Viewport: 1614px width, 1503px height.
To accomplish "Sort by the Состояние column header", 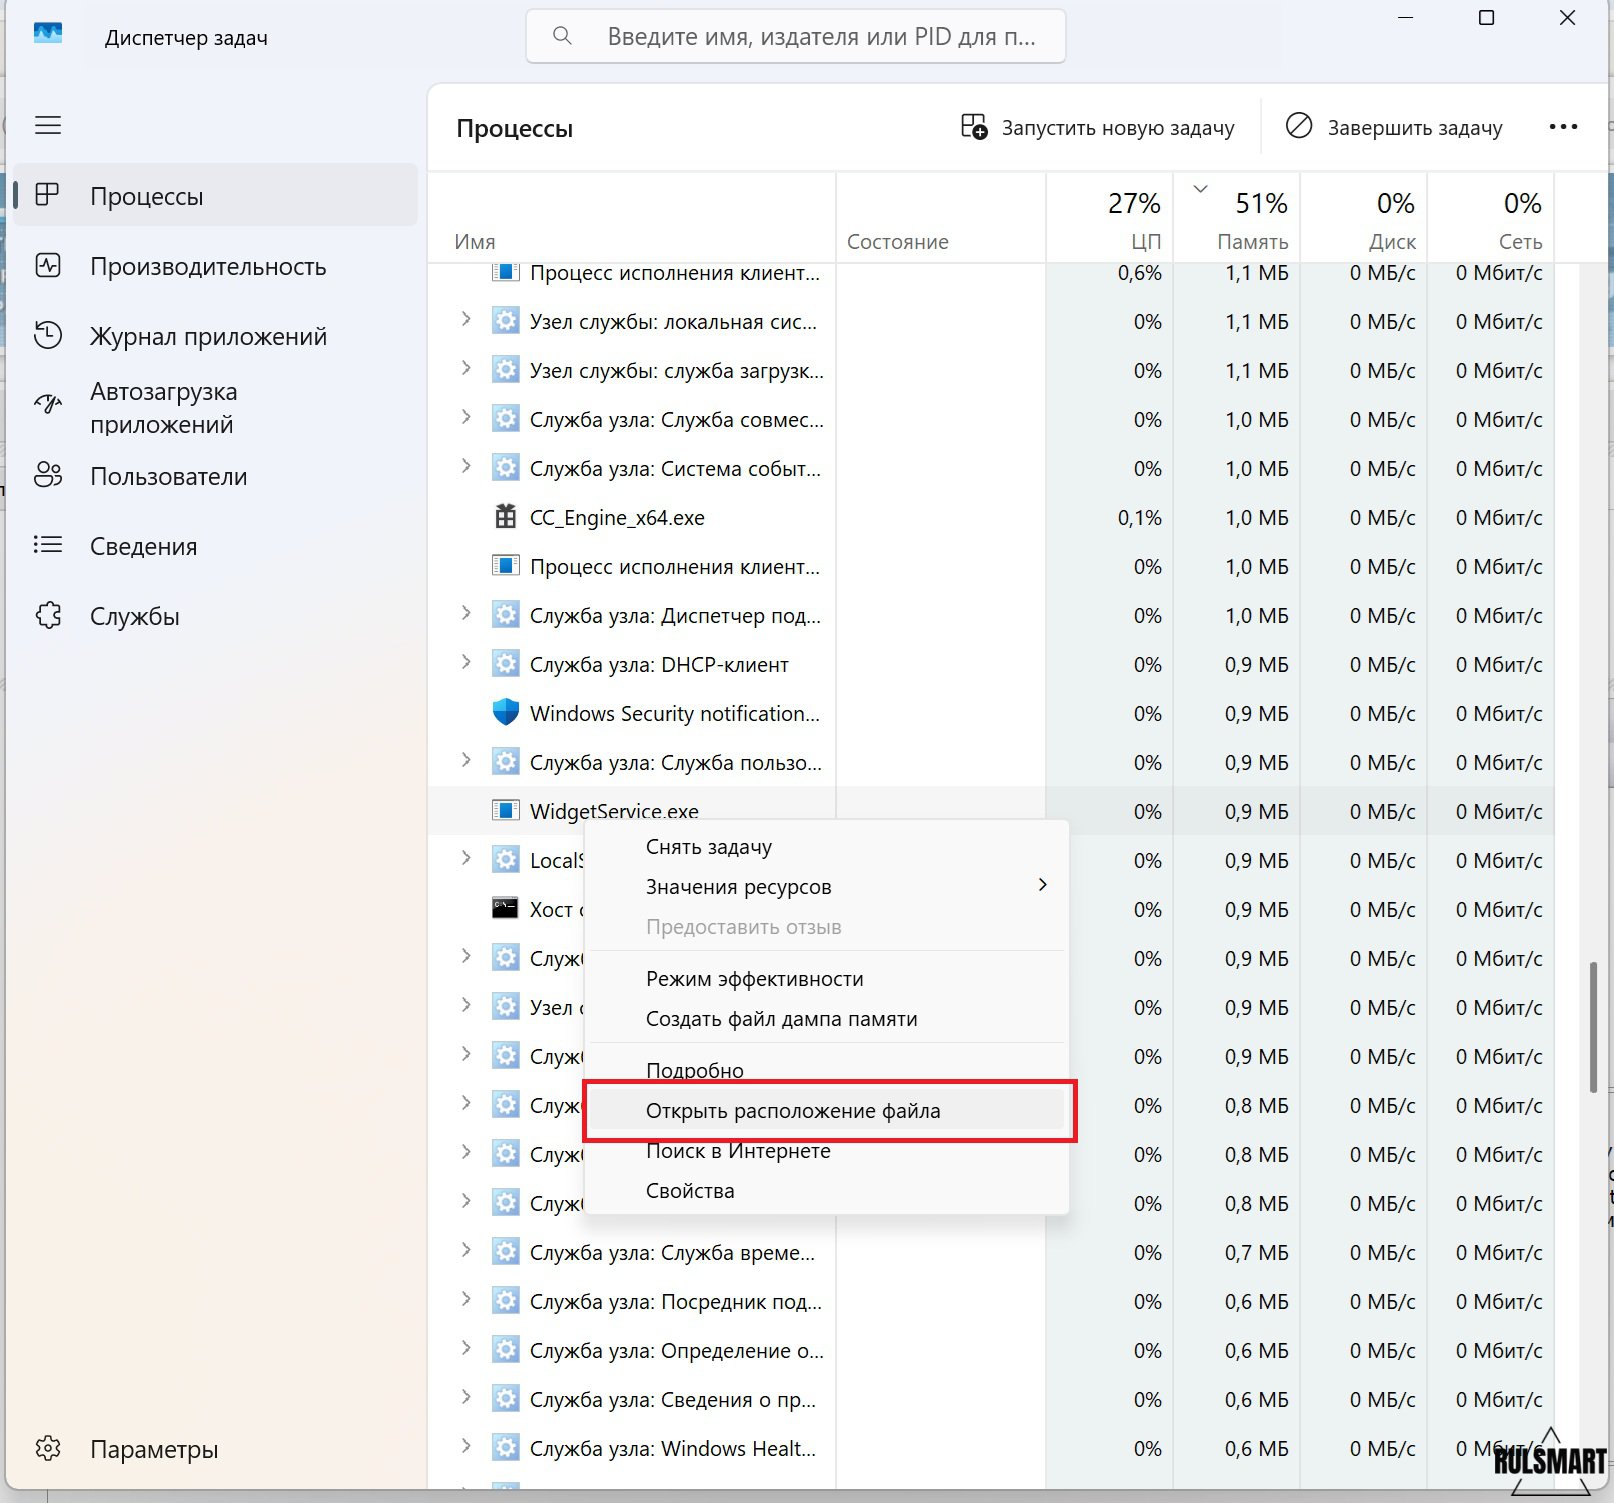I will pyautogui.click(x=941, y=218).
